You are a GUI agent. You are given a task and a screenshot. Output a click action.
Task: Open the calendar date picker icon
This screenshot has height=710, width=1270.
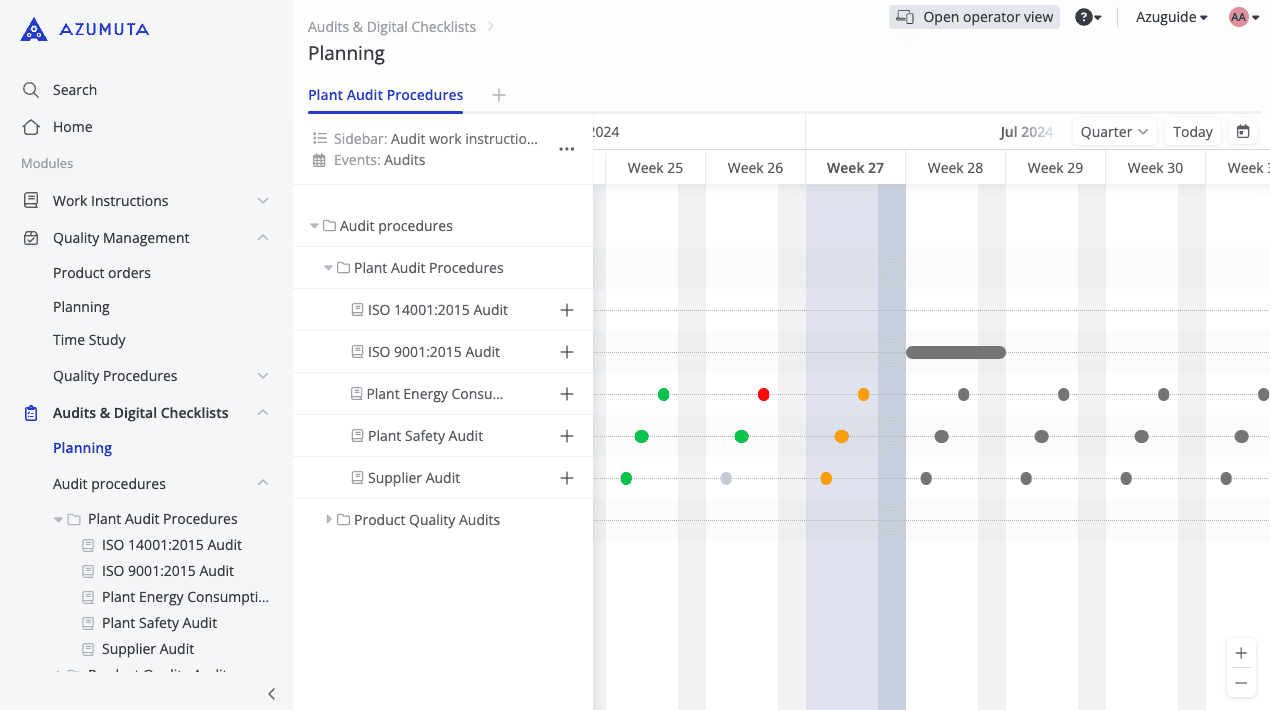[1243, 132]
